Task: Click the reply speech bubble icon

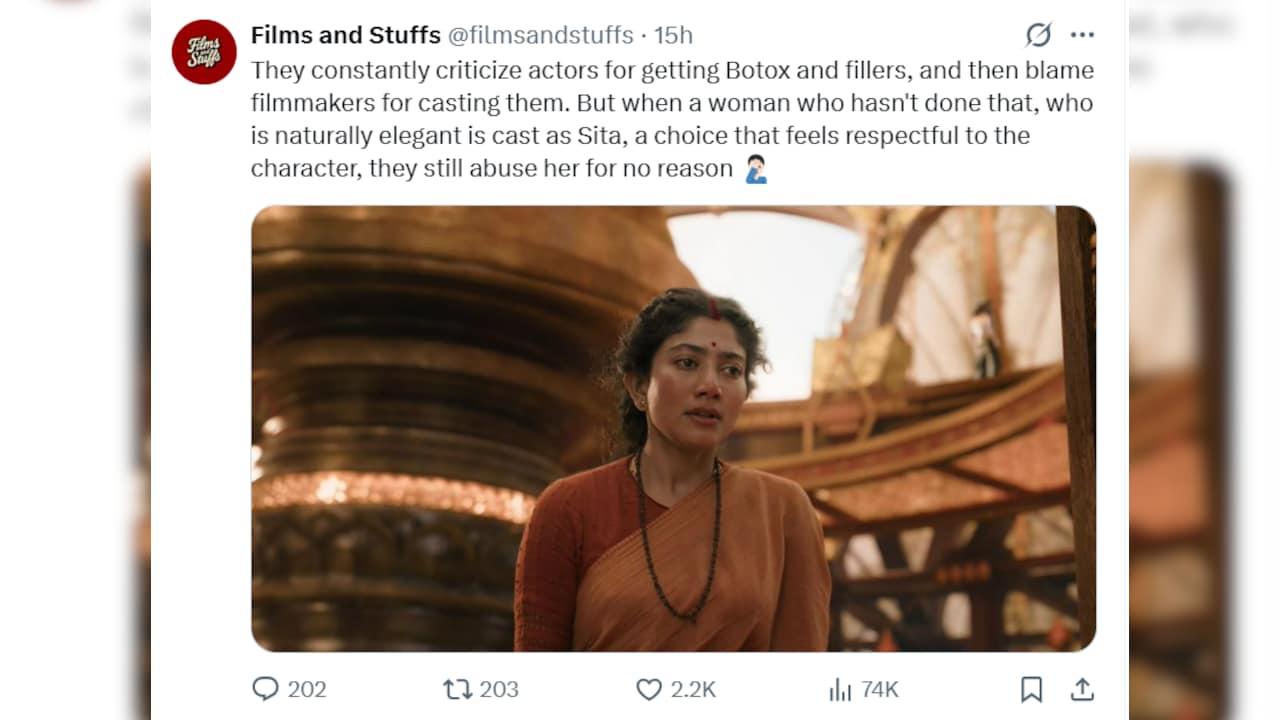Action: pos(265,689)
